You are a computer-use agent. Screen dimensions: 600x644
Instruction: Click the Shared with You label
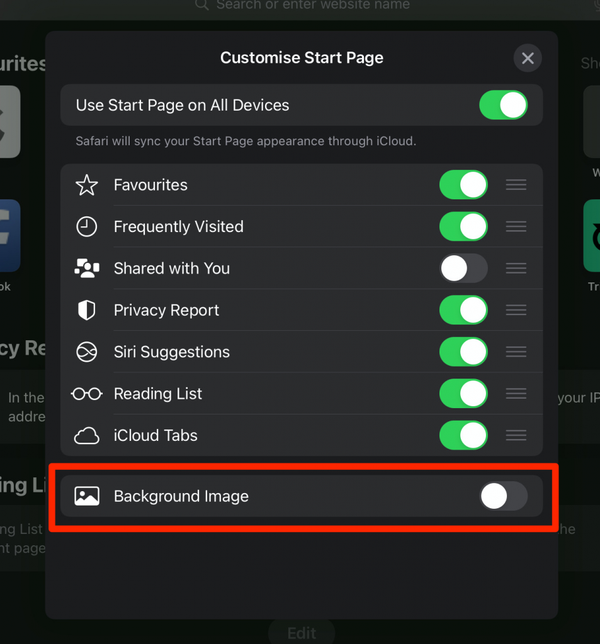pyautogui.click(x=172, y=268)
